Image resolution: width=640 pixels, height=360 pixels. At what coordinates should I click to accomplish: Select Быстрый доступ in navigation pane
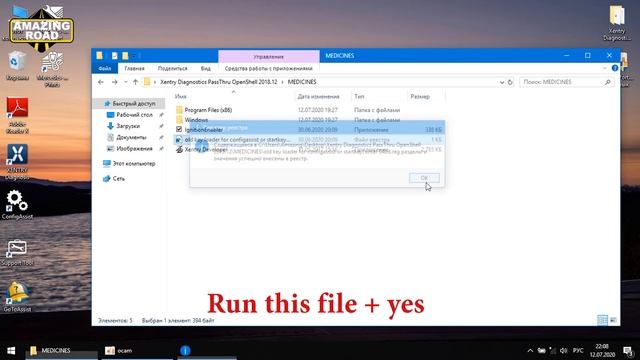pyautogui.click(x=130, y=104)
